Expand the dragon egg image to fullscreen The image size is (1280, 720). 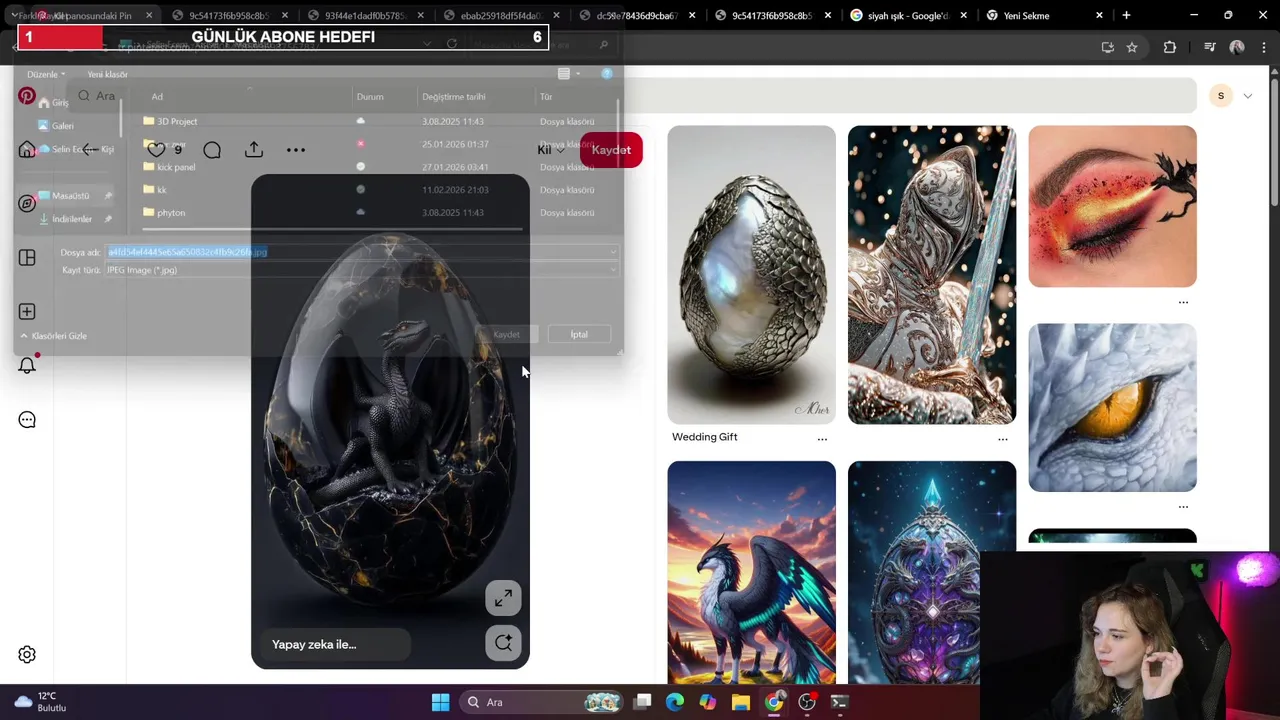pyautogui.click(x=503, y=598)
